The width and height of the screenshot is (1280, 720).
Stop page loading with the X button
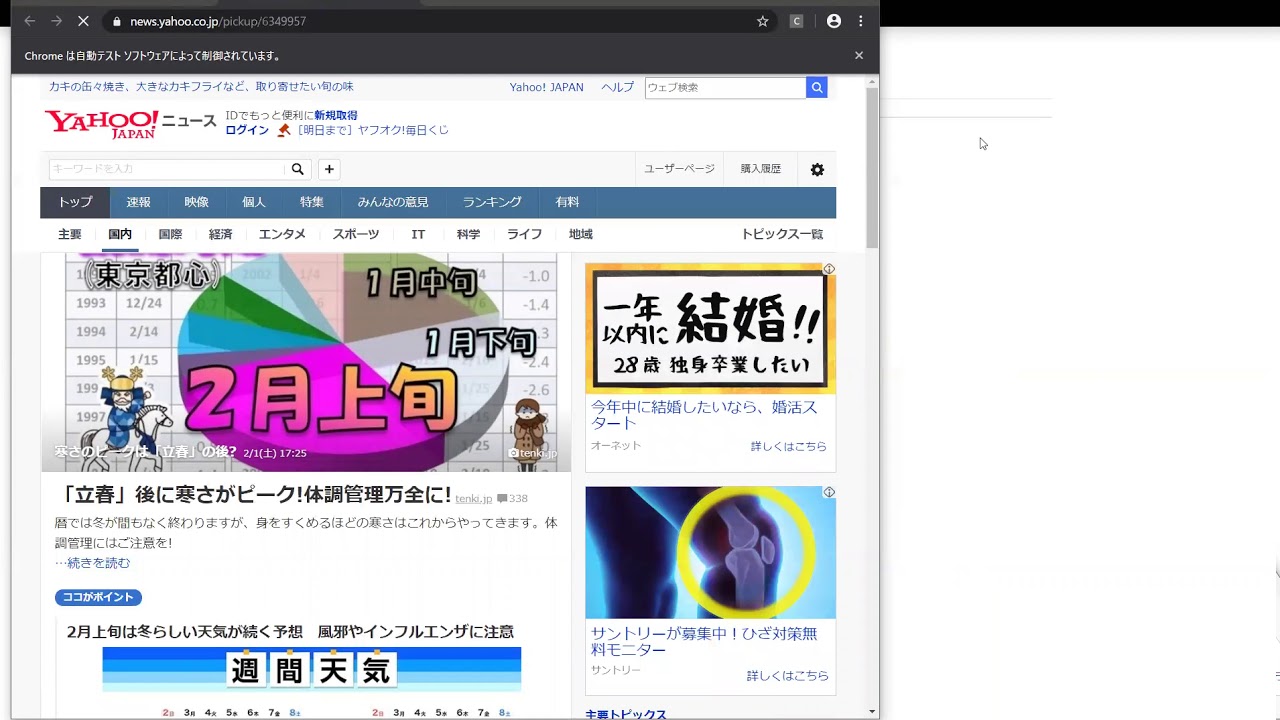pos(83,21)
